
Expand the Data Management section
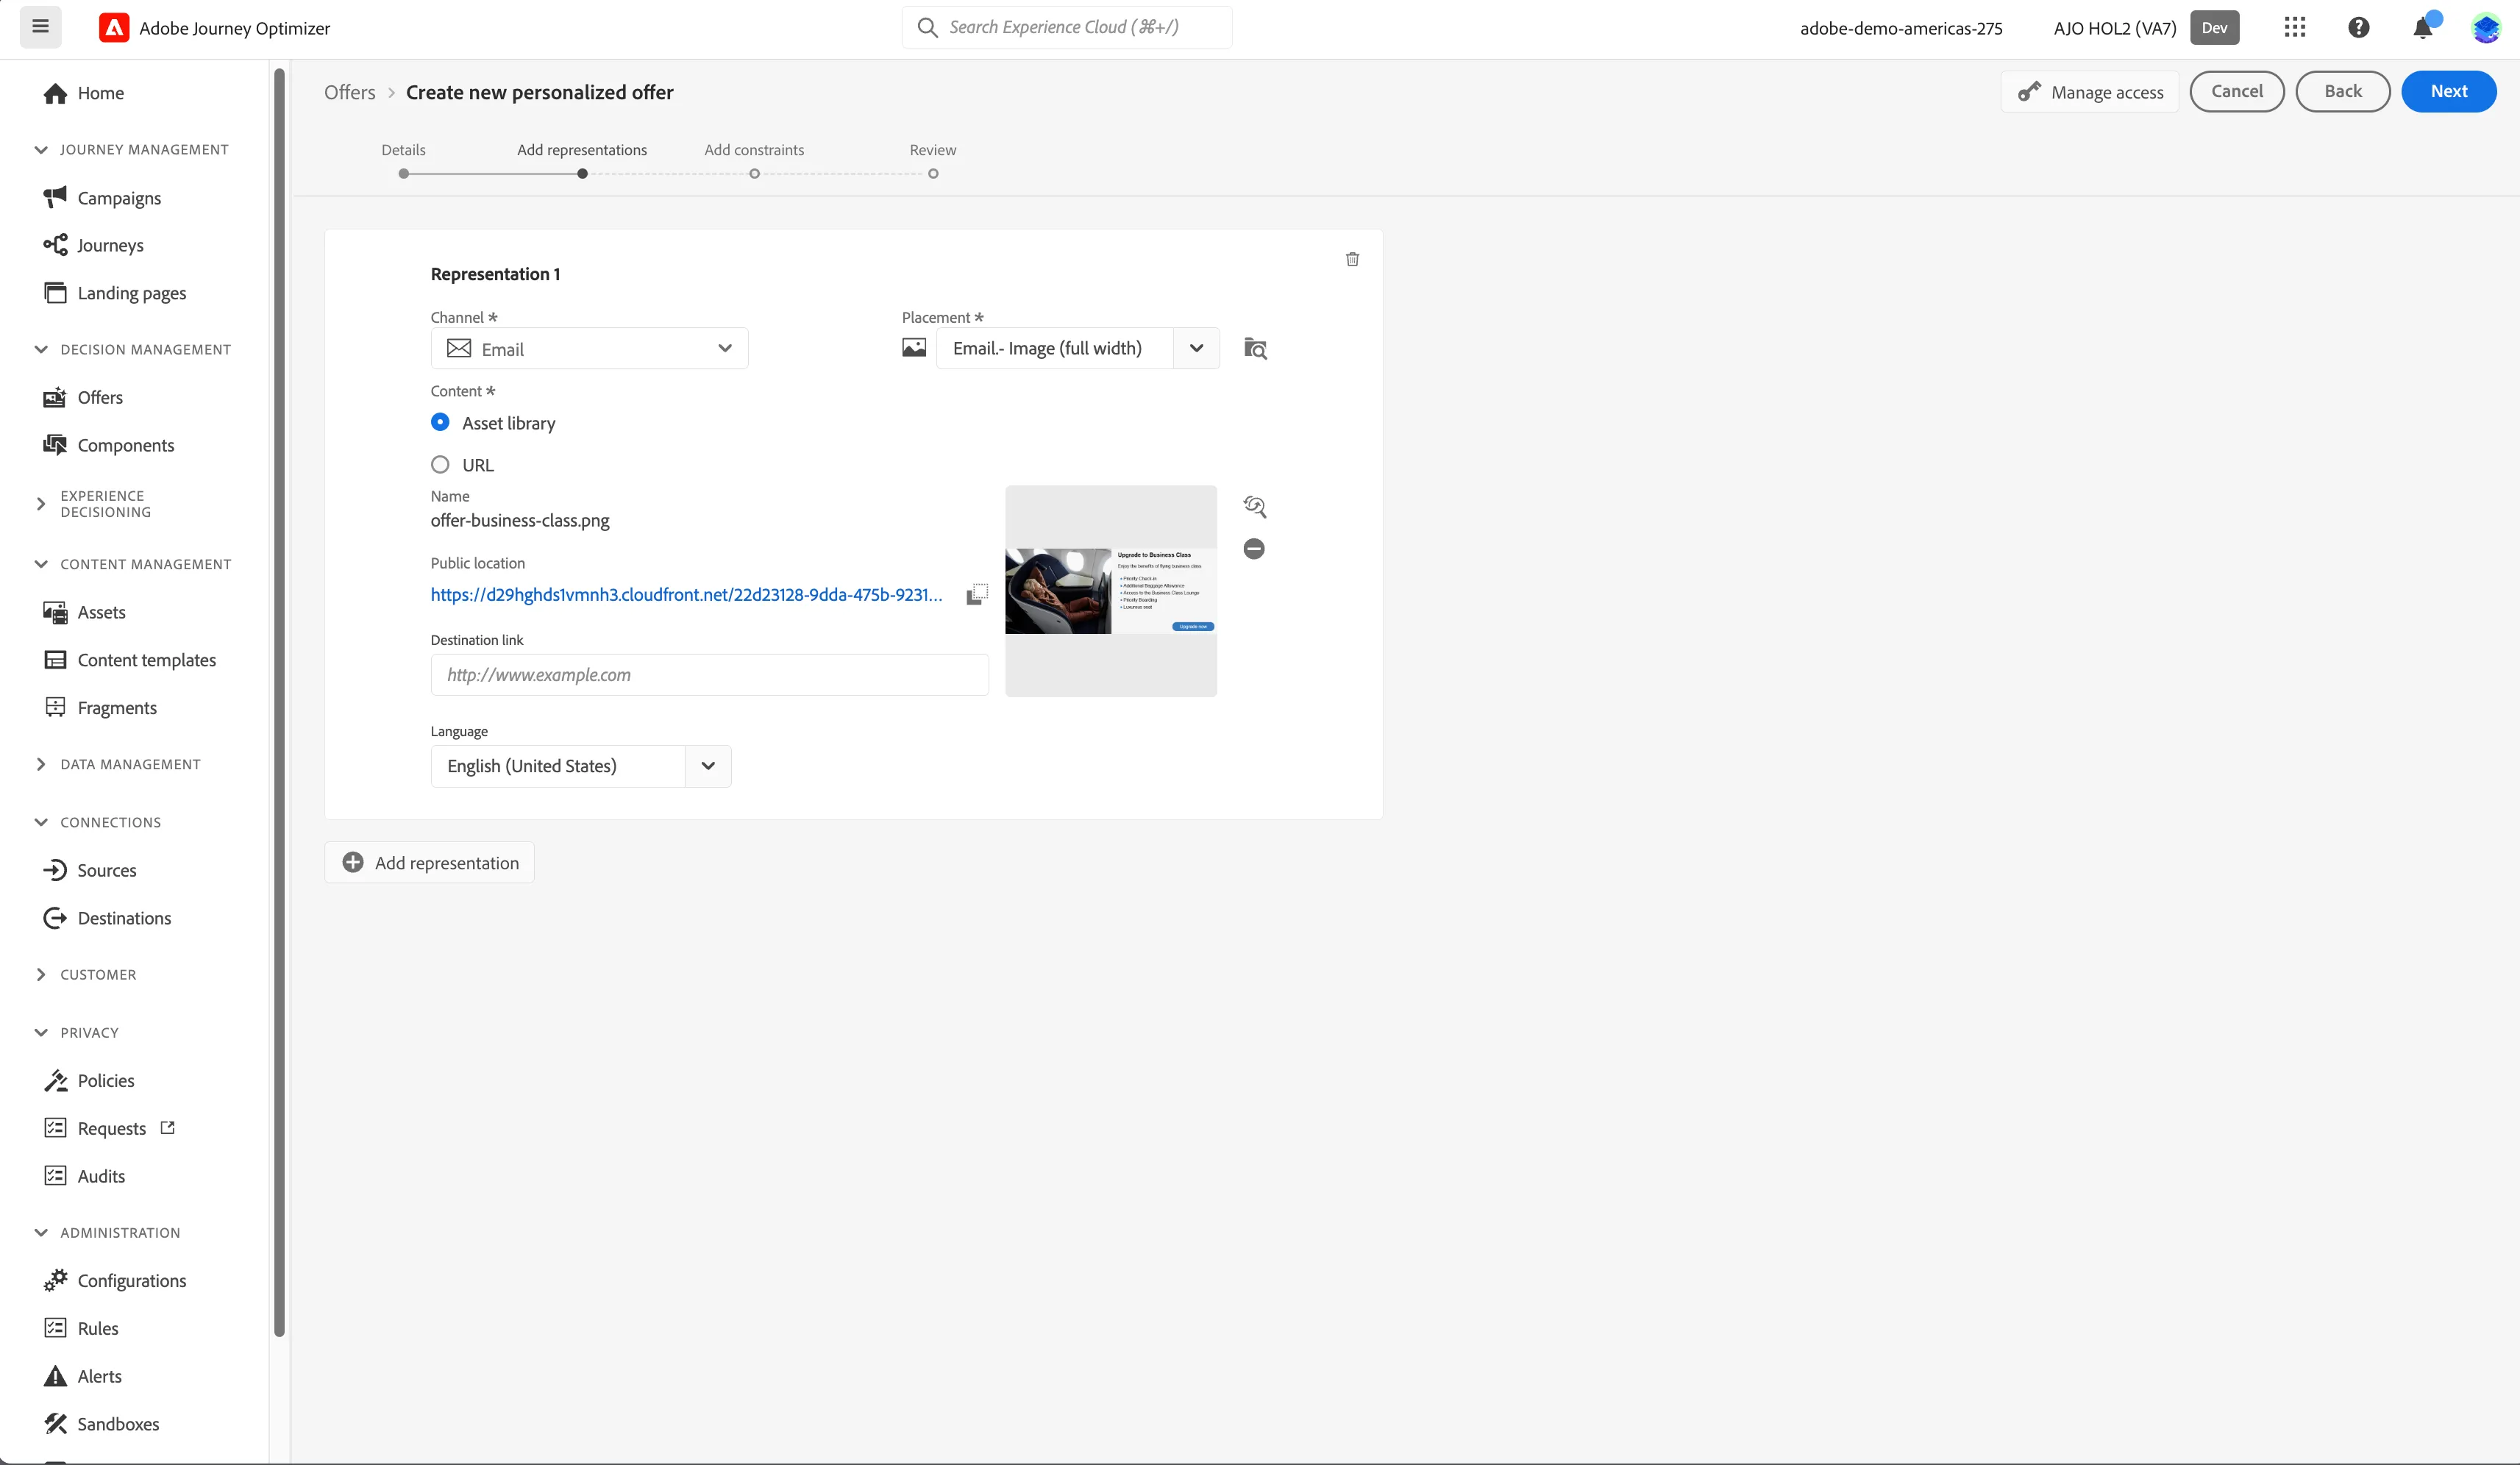(x=41, y=764)
